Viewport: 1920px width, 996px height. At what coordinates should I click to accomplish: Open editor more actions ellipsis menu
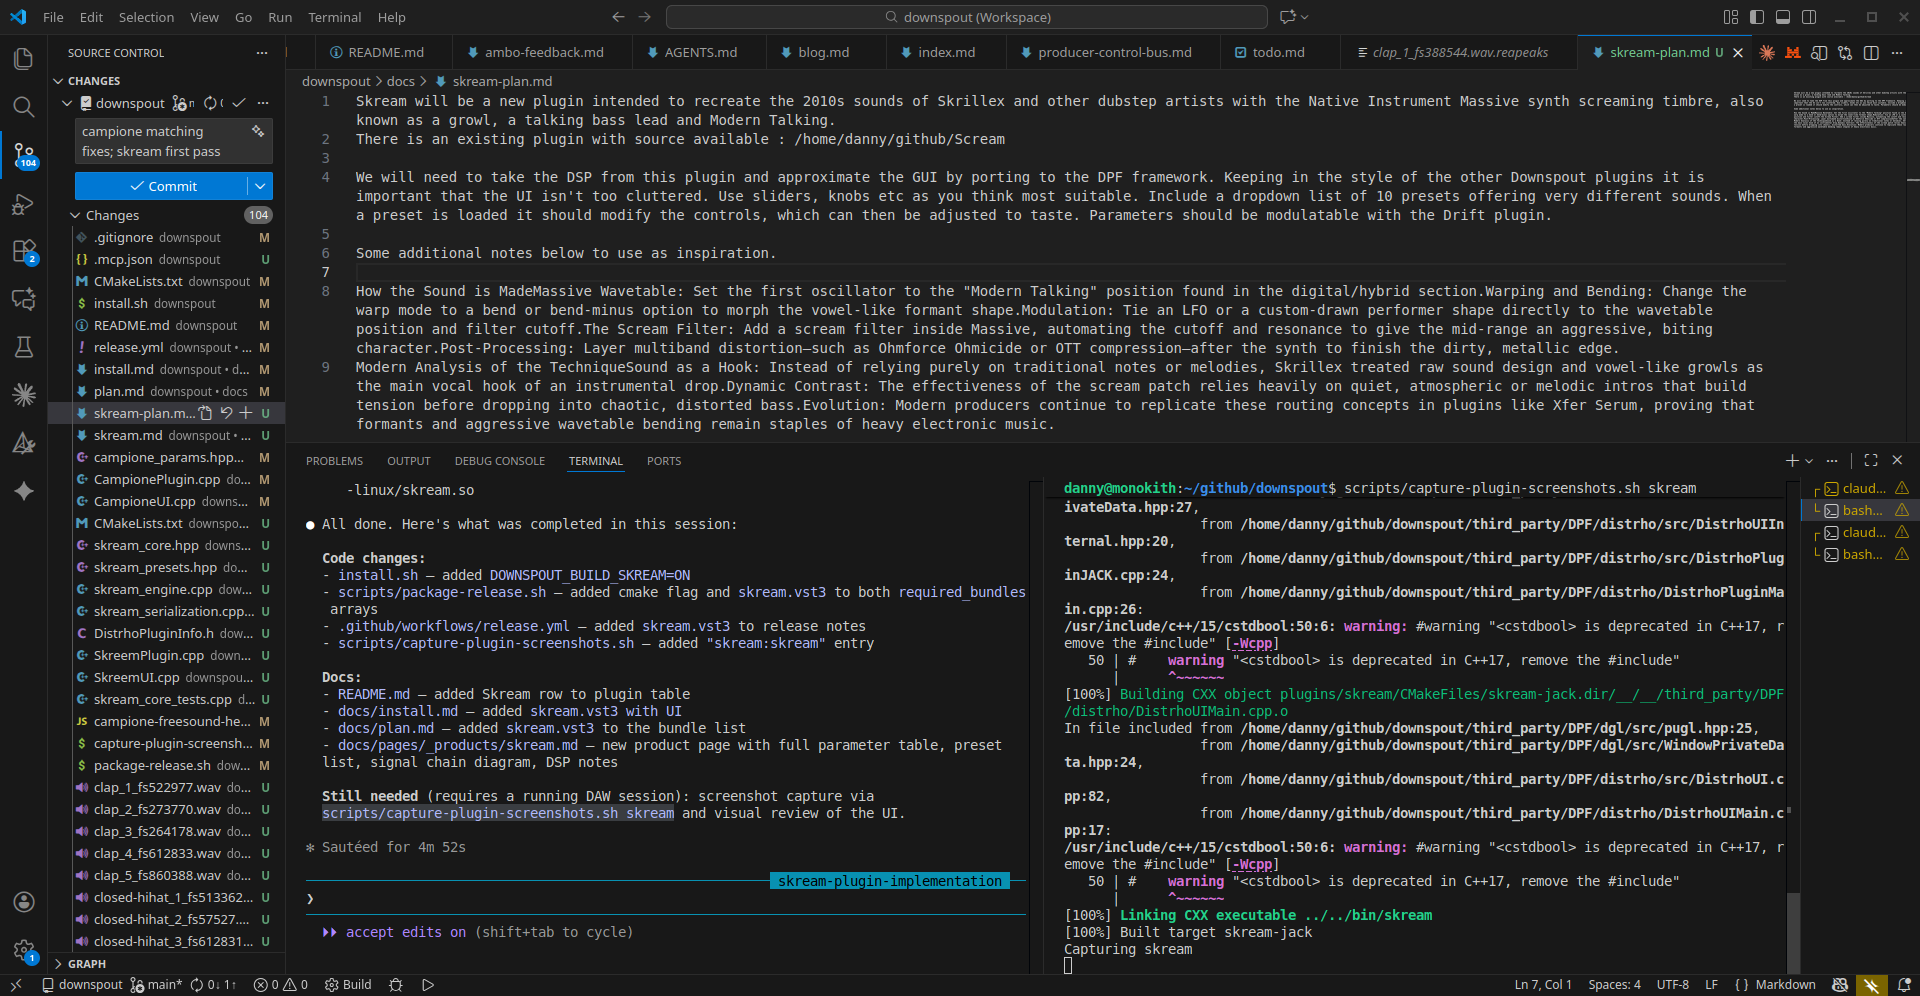[1897, 53]
